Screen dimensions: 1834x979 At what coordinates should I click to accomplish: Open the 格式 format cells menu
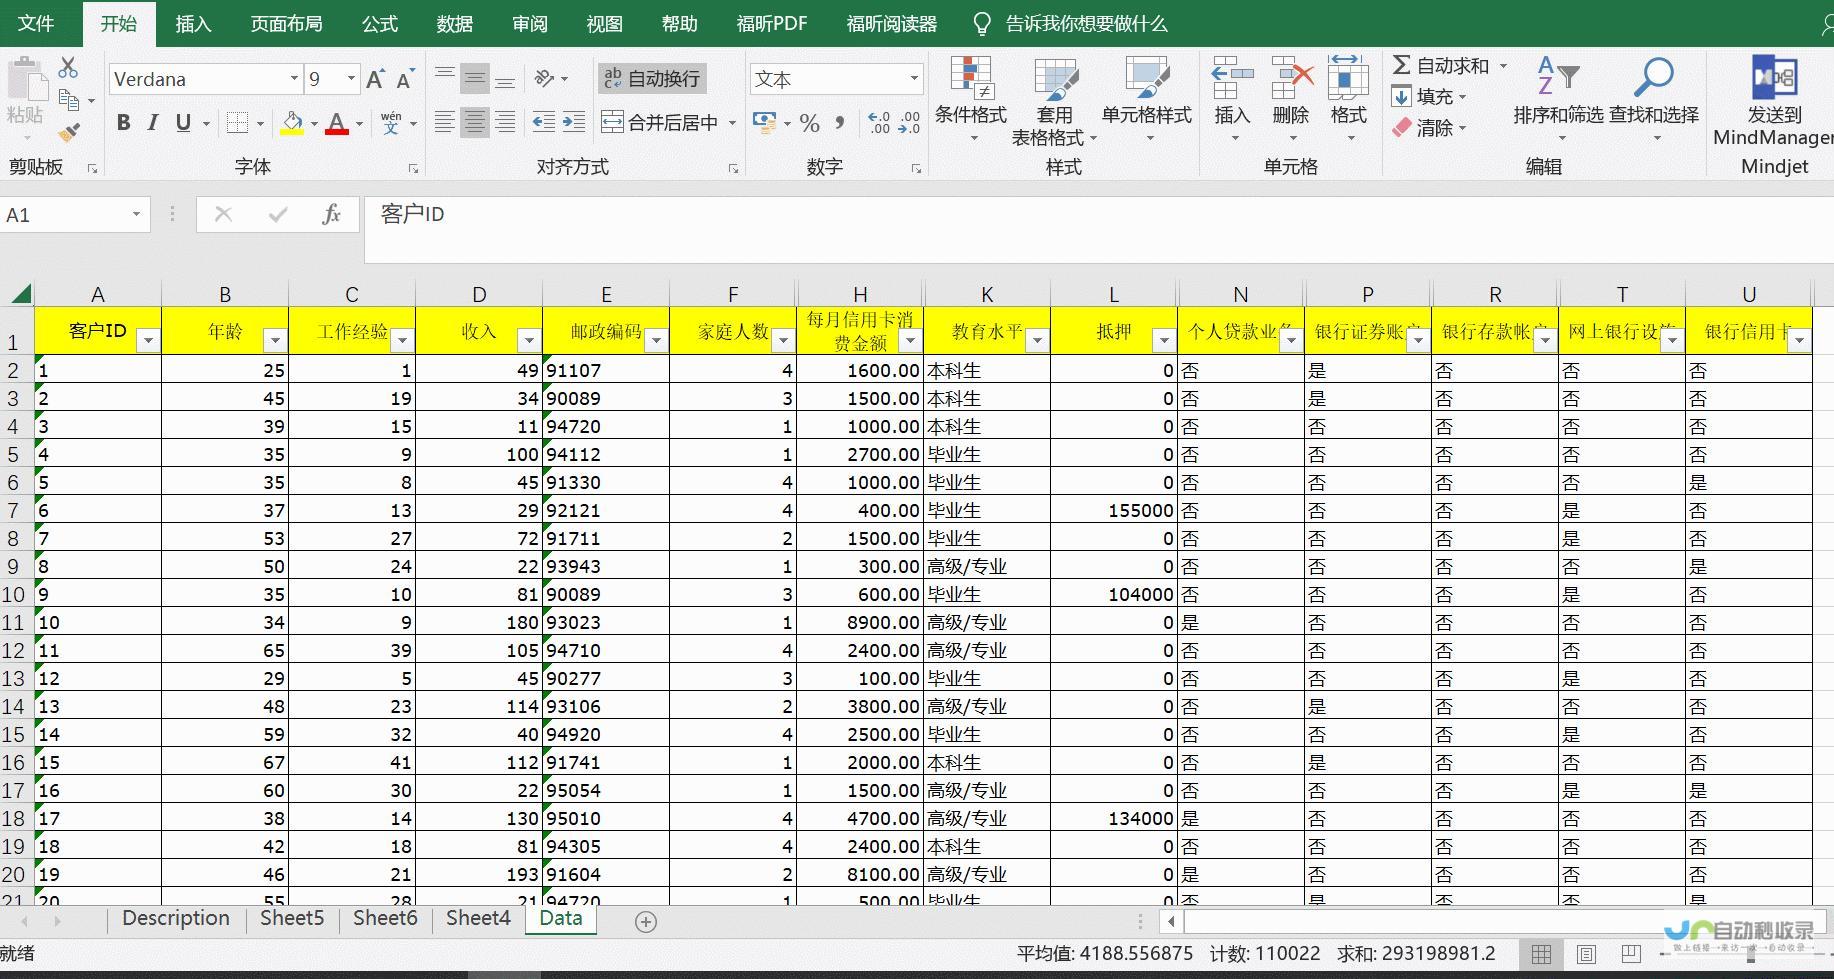coord(1348,97)
